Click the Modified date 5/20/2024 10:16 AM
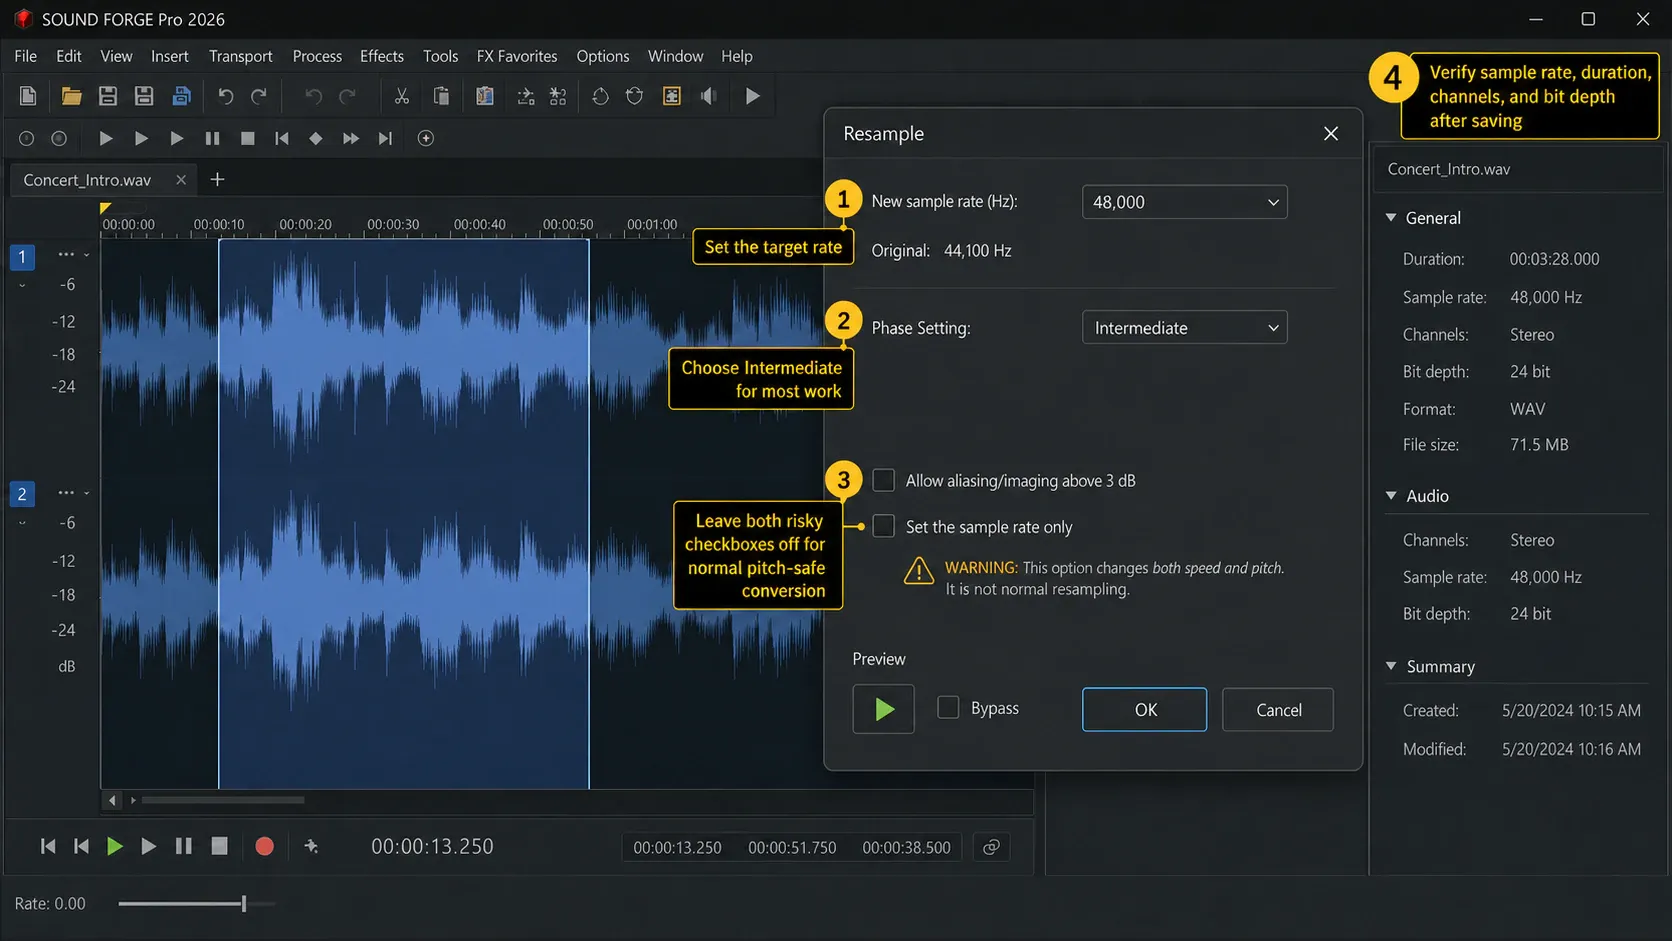Image resolution: width=1672 pixels, height=941 pixels. point(1571,749)
